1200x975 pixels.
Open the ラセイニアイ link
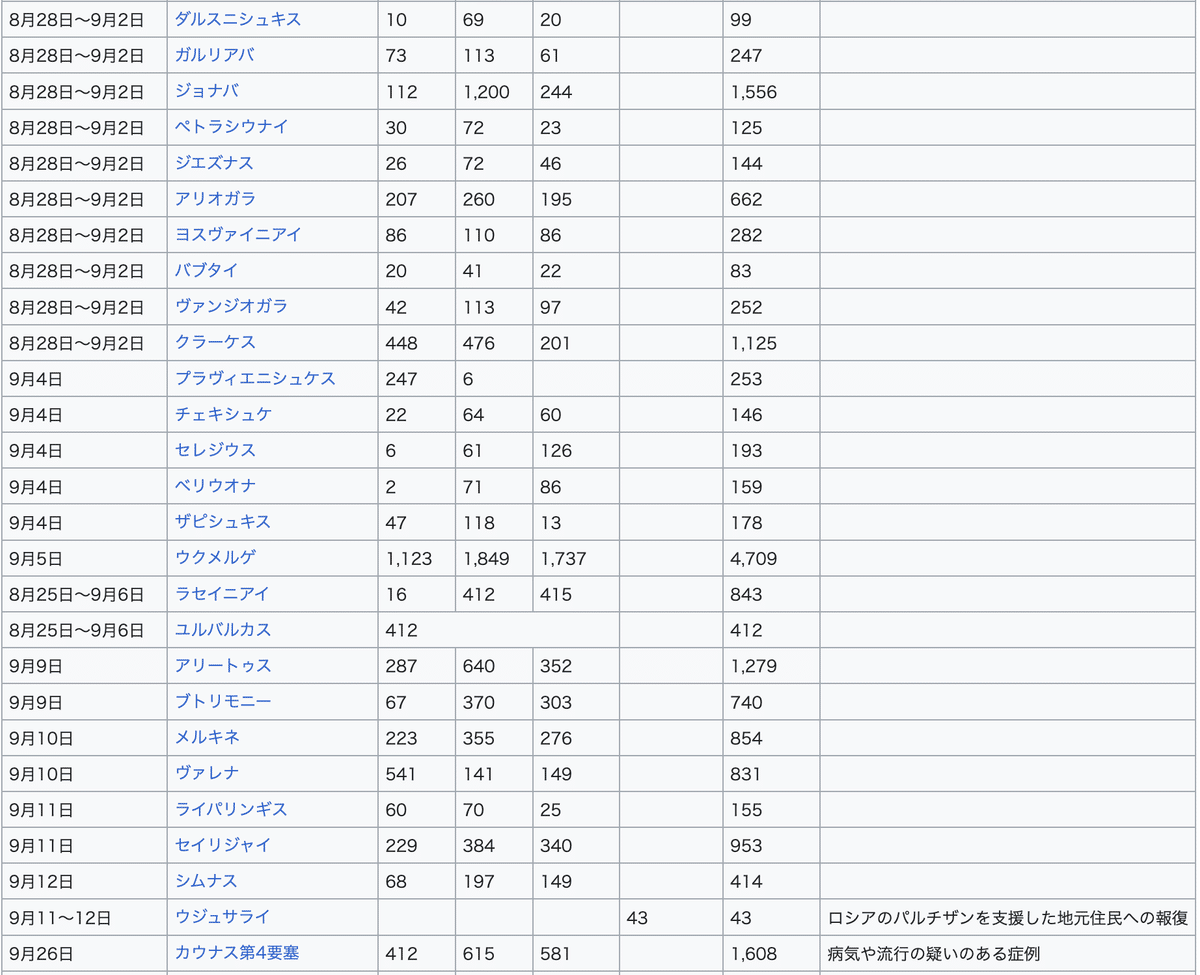222,594
